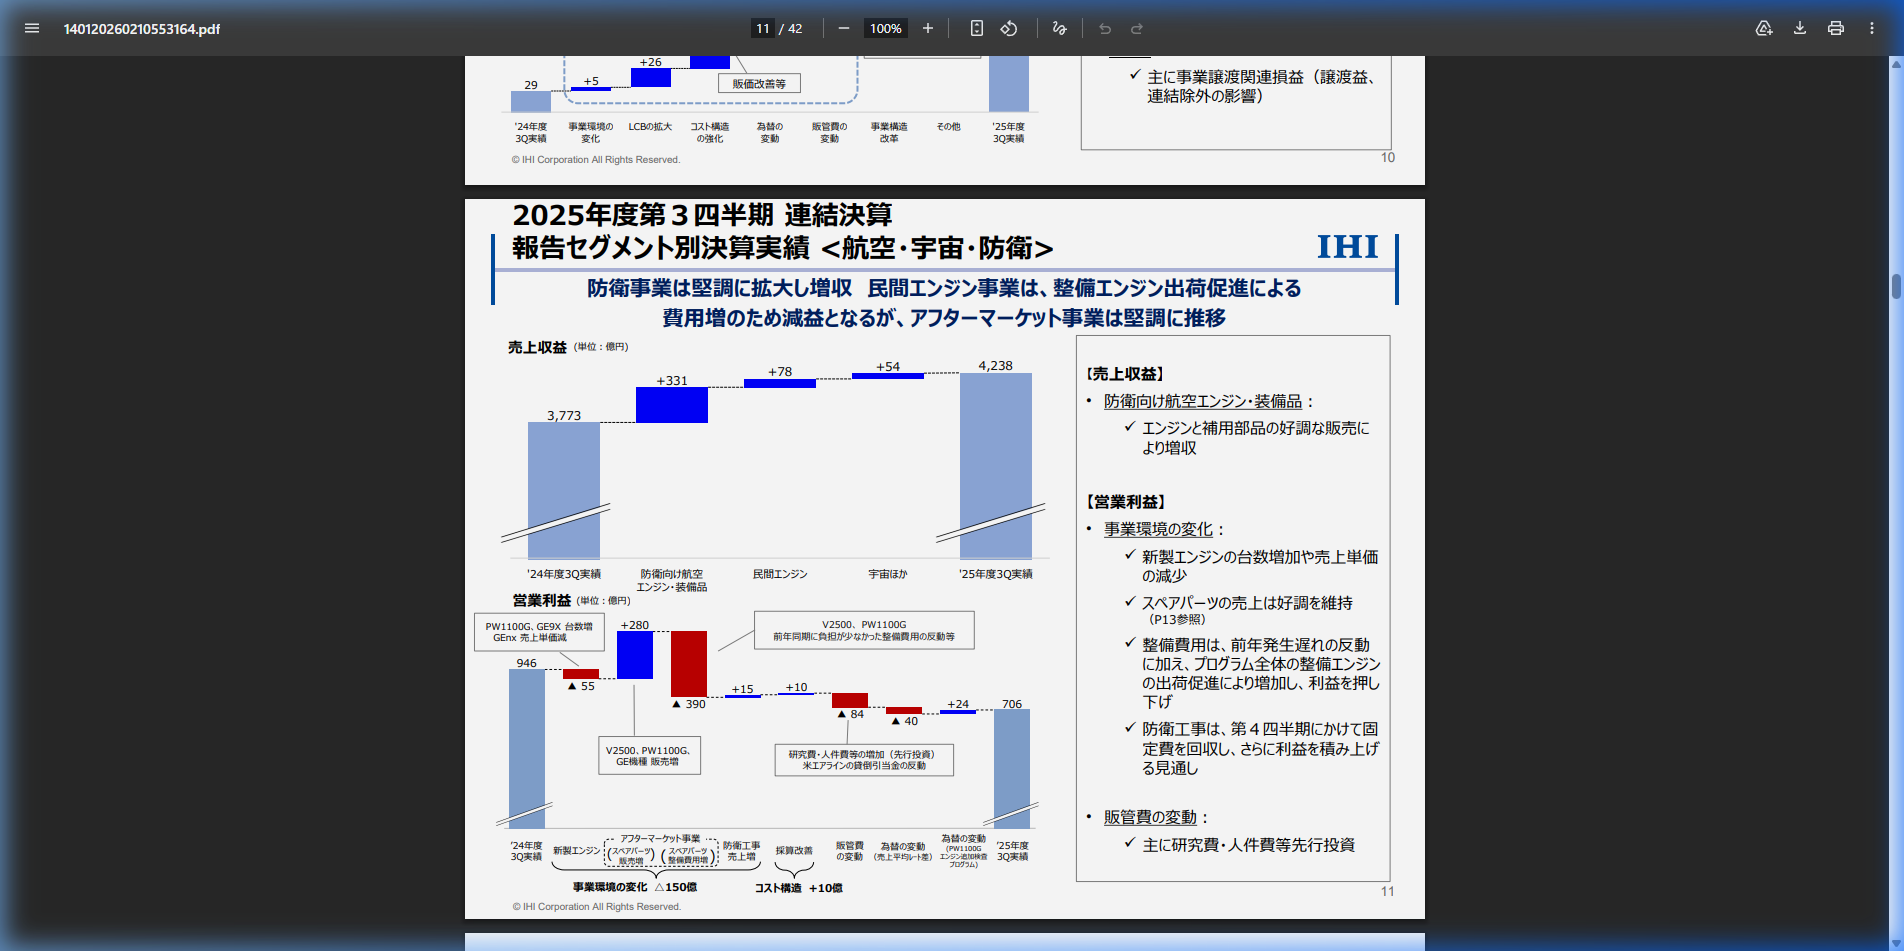Image resolution: width=1904 pixels, height=951 pixels.
Task: Click the blue +331 bar in revenue chart
Action: tap(672, 405)
